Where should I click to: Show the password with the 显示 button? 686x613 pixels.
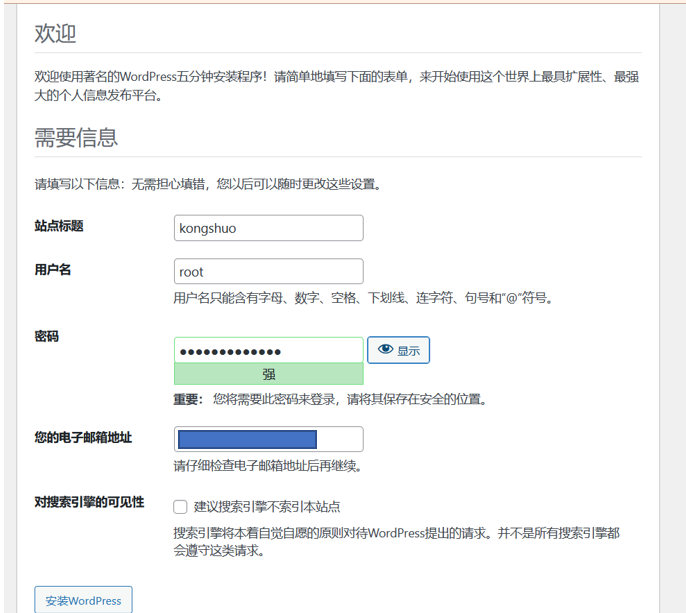[x=399, y=350]
